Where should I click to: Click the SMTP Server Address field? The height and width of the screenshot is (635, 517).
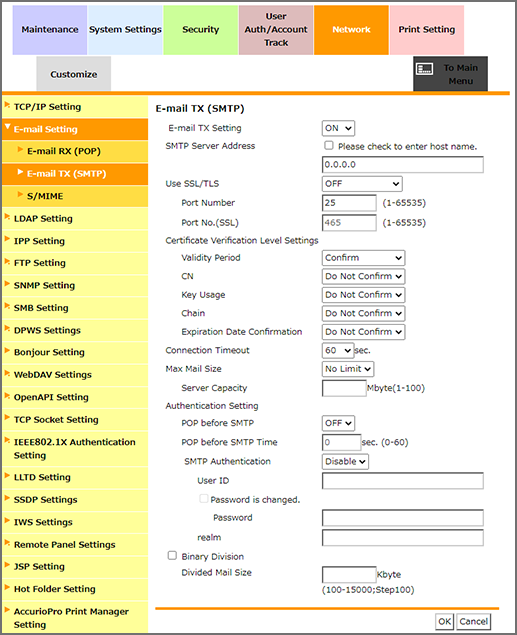[x=403, y=165]
